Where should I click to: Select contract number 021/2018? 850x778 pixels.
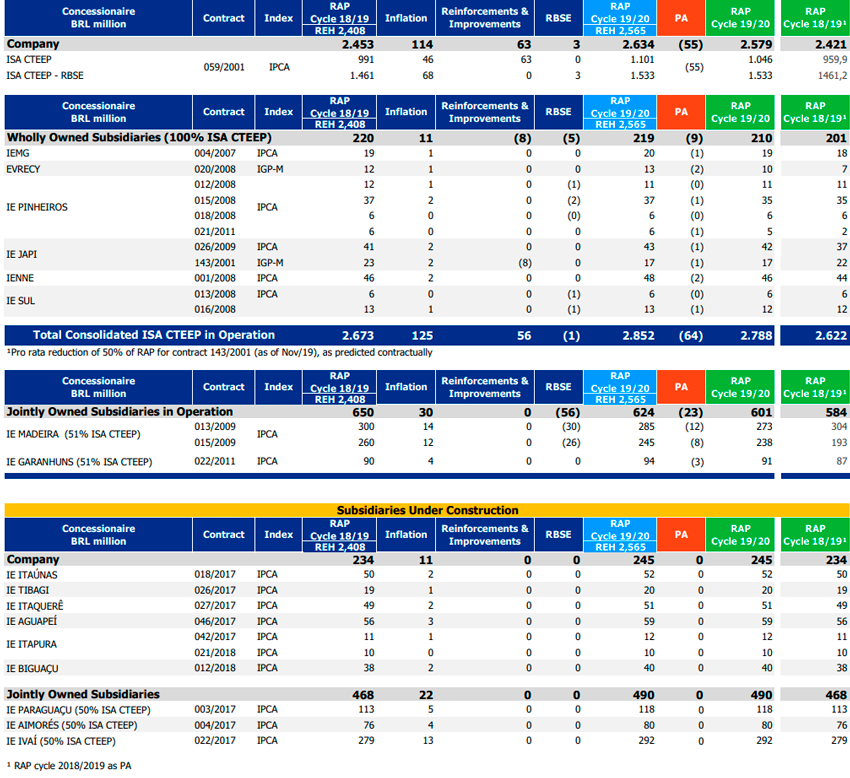tap(215, 652)
